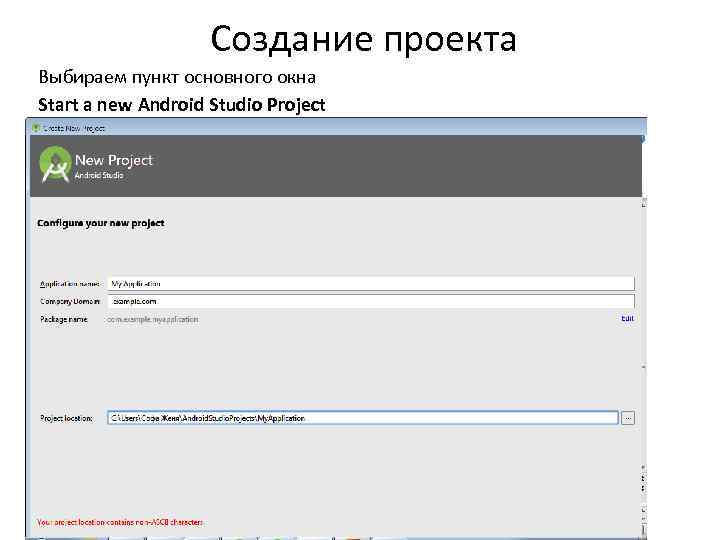Click the Edit link for package name
Image resolution: width=720 pixels, height=540 pixels.
[x=627, y=318]
